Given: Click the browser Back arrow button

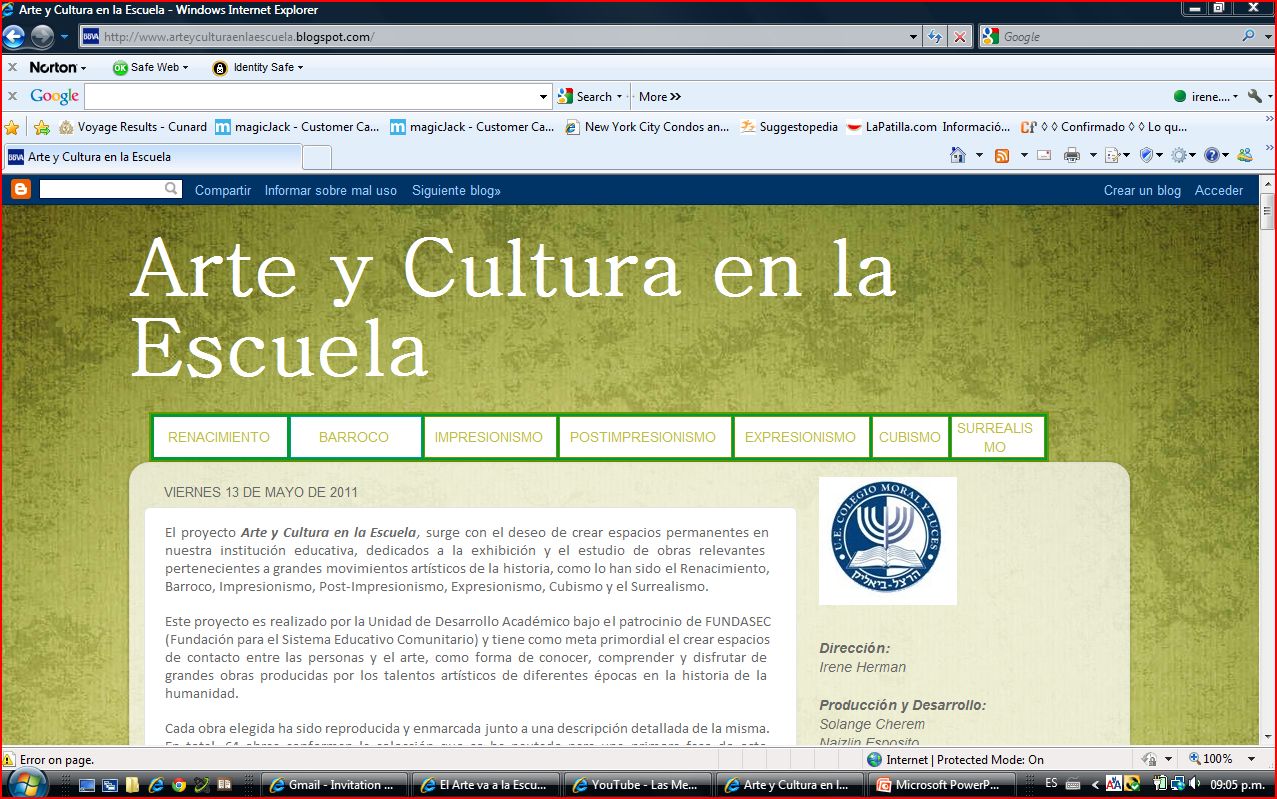Looking at the screenshot, I should coord(14,37).
